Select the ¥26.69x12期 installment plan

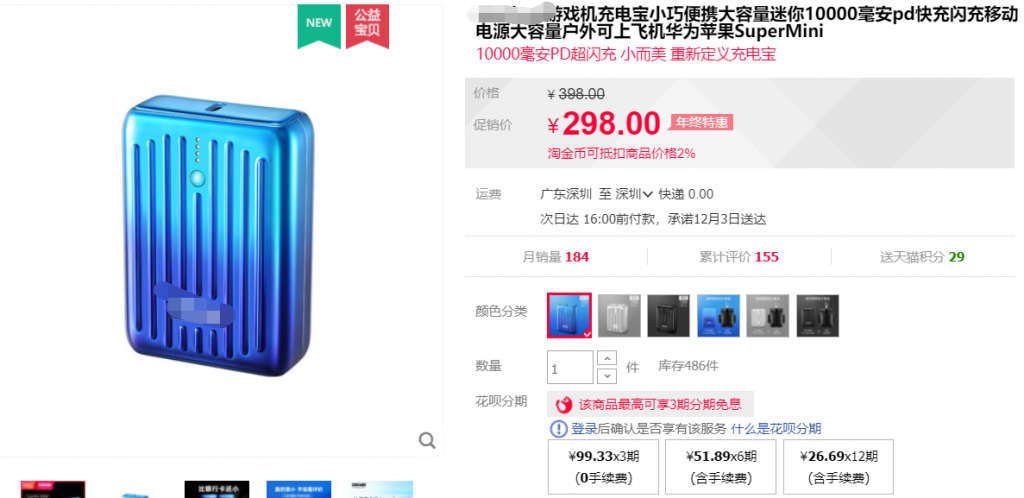click(x=839, y=467)
